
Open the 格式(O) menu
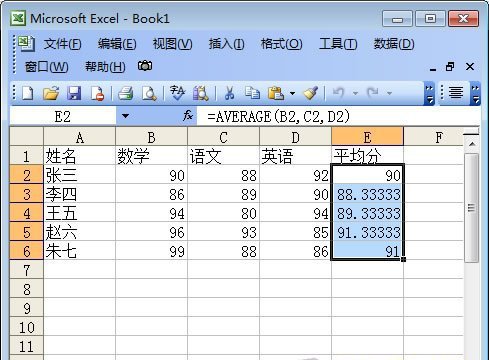pyautogui.click(x=282, y=44)
